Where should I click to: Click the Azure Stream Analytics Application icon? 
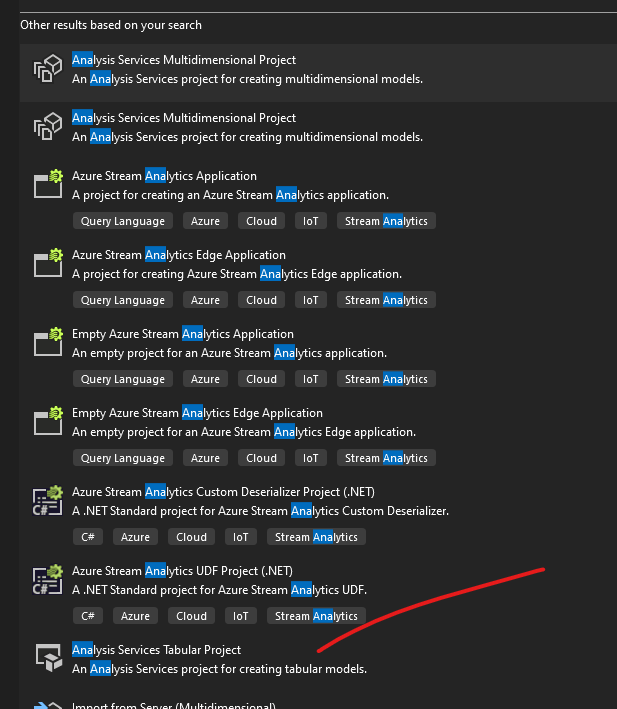[x=48, y=184]
